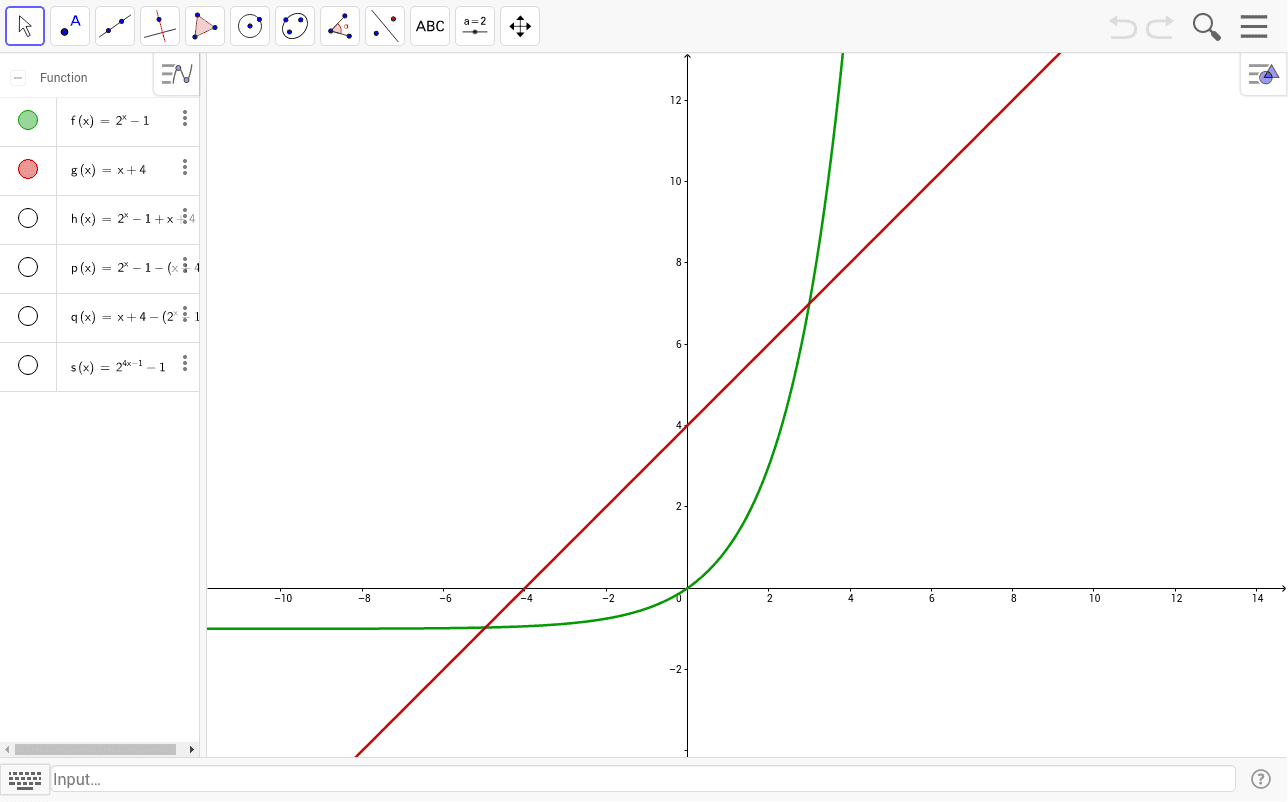Open the Algebra view style bar

point(177,74)
